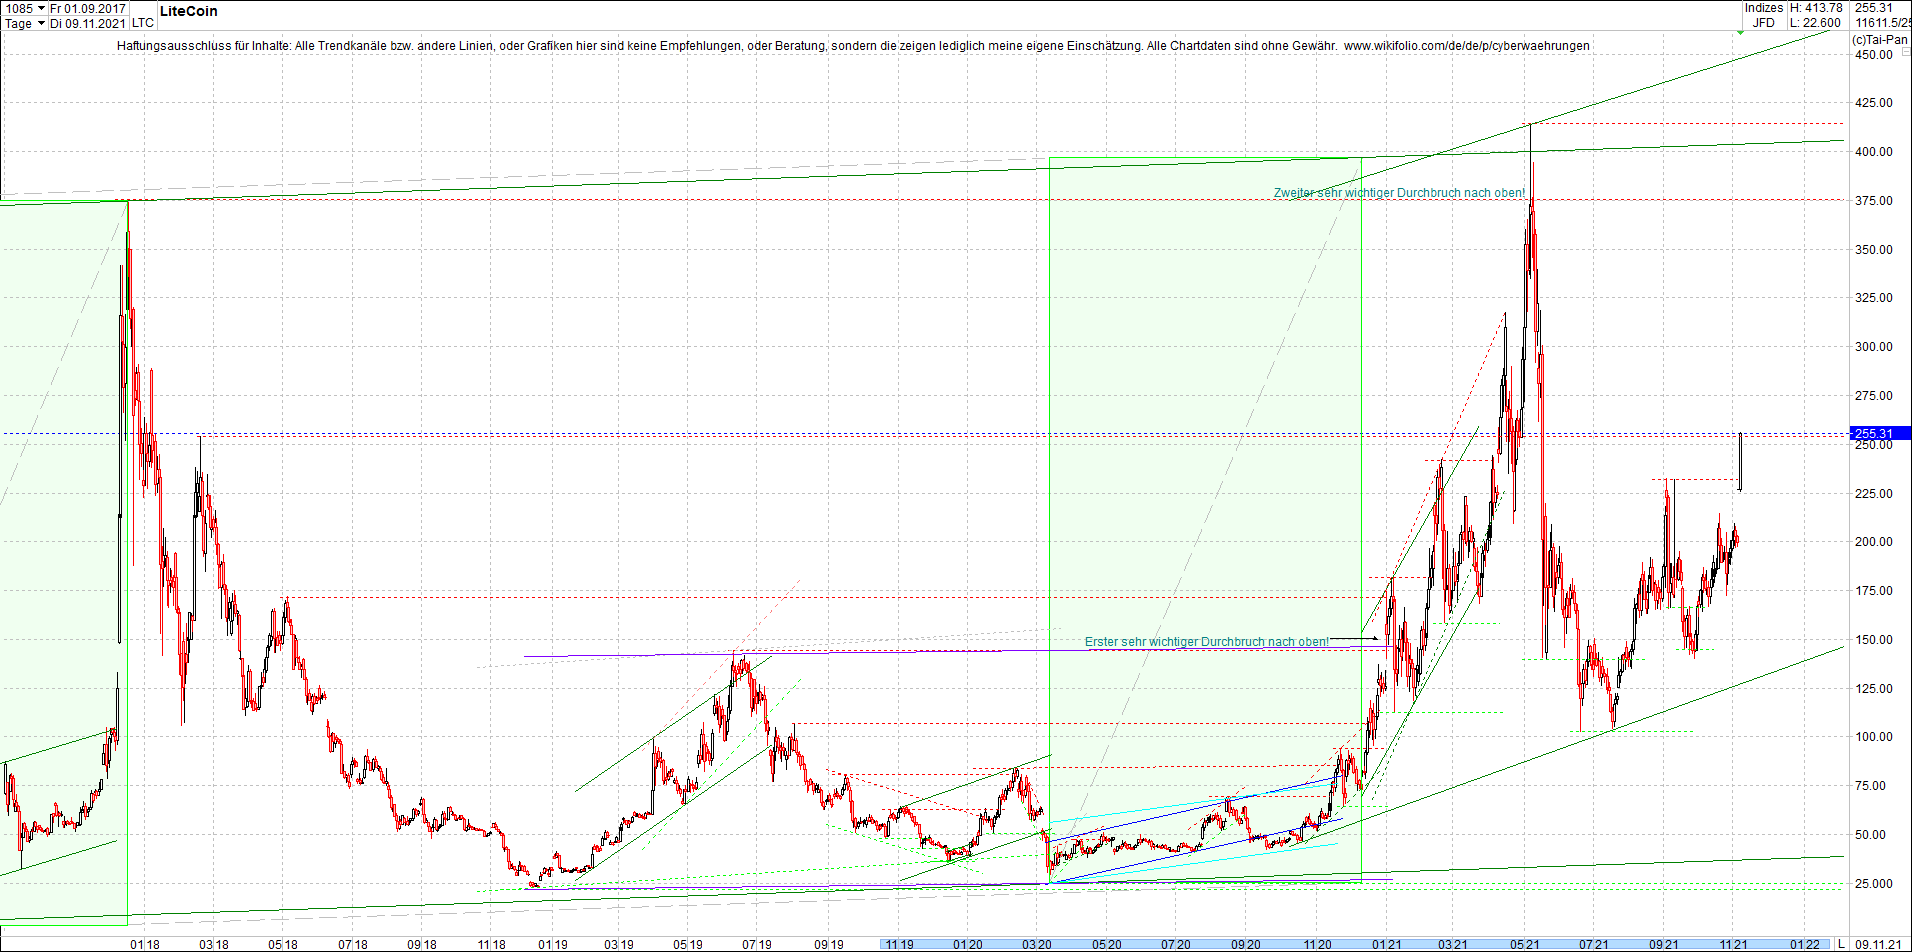Click annotation "Erster sehr wichtiger Durchbruch nach oben!"
The width and height of the screenshot is (1912, 952).
click(1208, 641)
